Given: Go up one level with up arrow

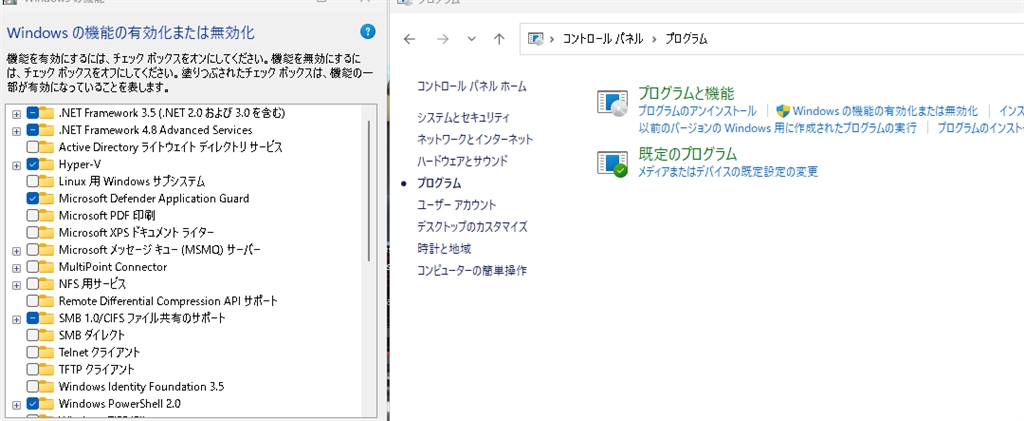Looking at the screenshot, I should click(x=500, y=39).
